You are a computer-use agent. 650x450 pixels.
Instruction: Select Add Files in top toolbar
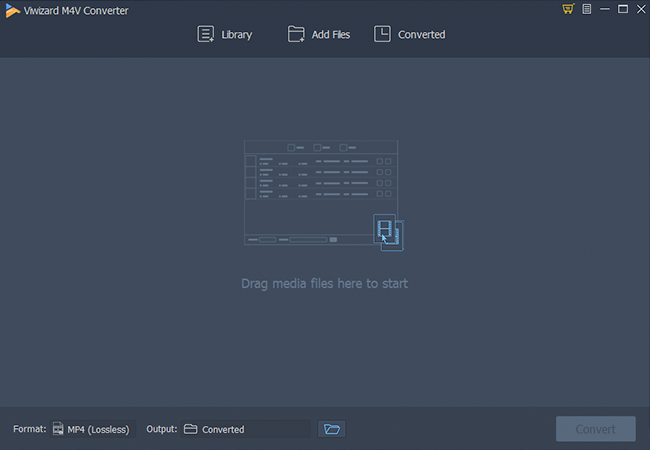tap(319, 34)
